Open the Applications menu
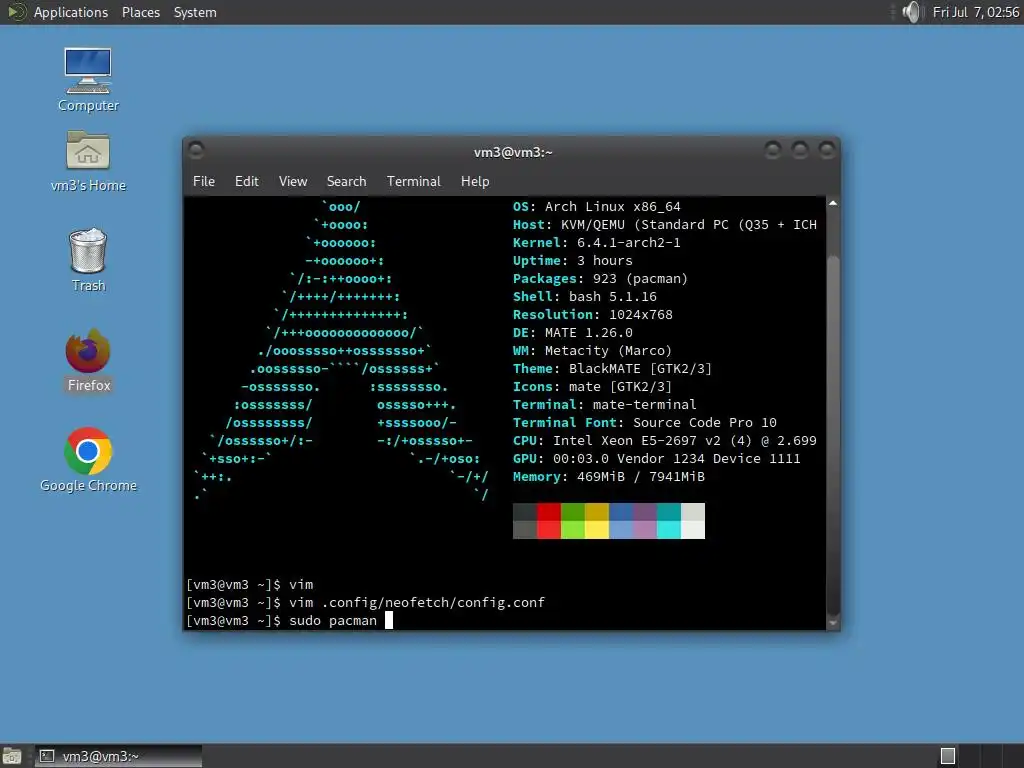 (x=71, y=12)
